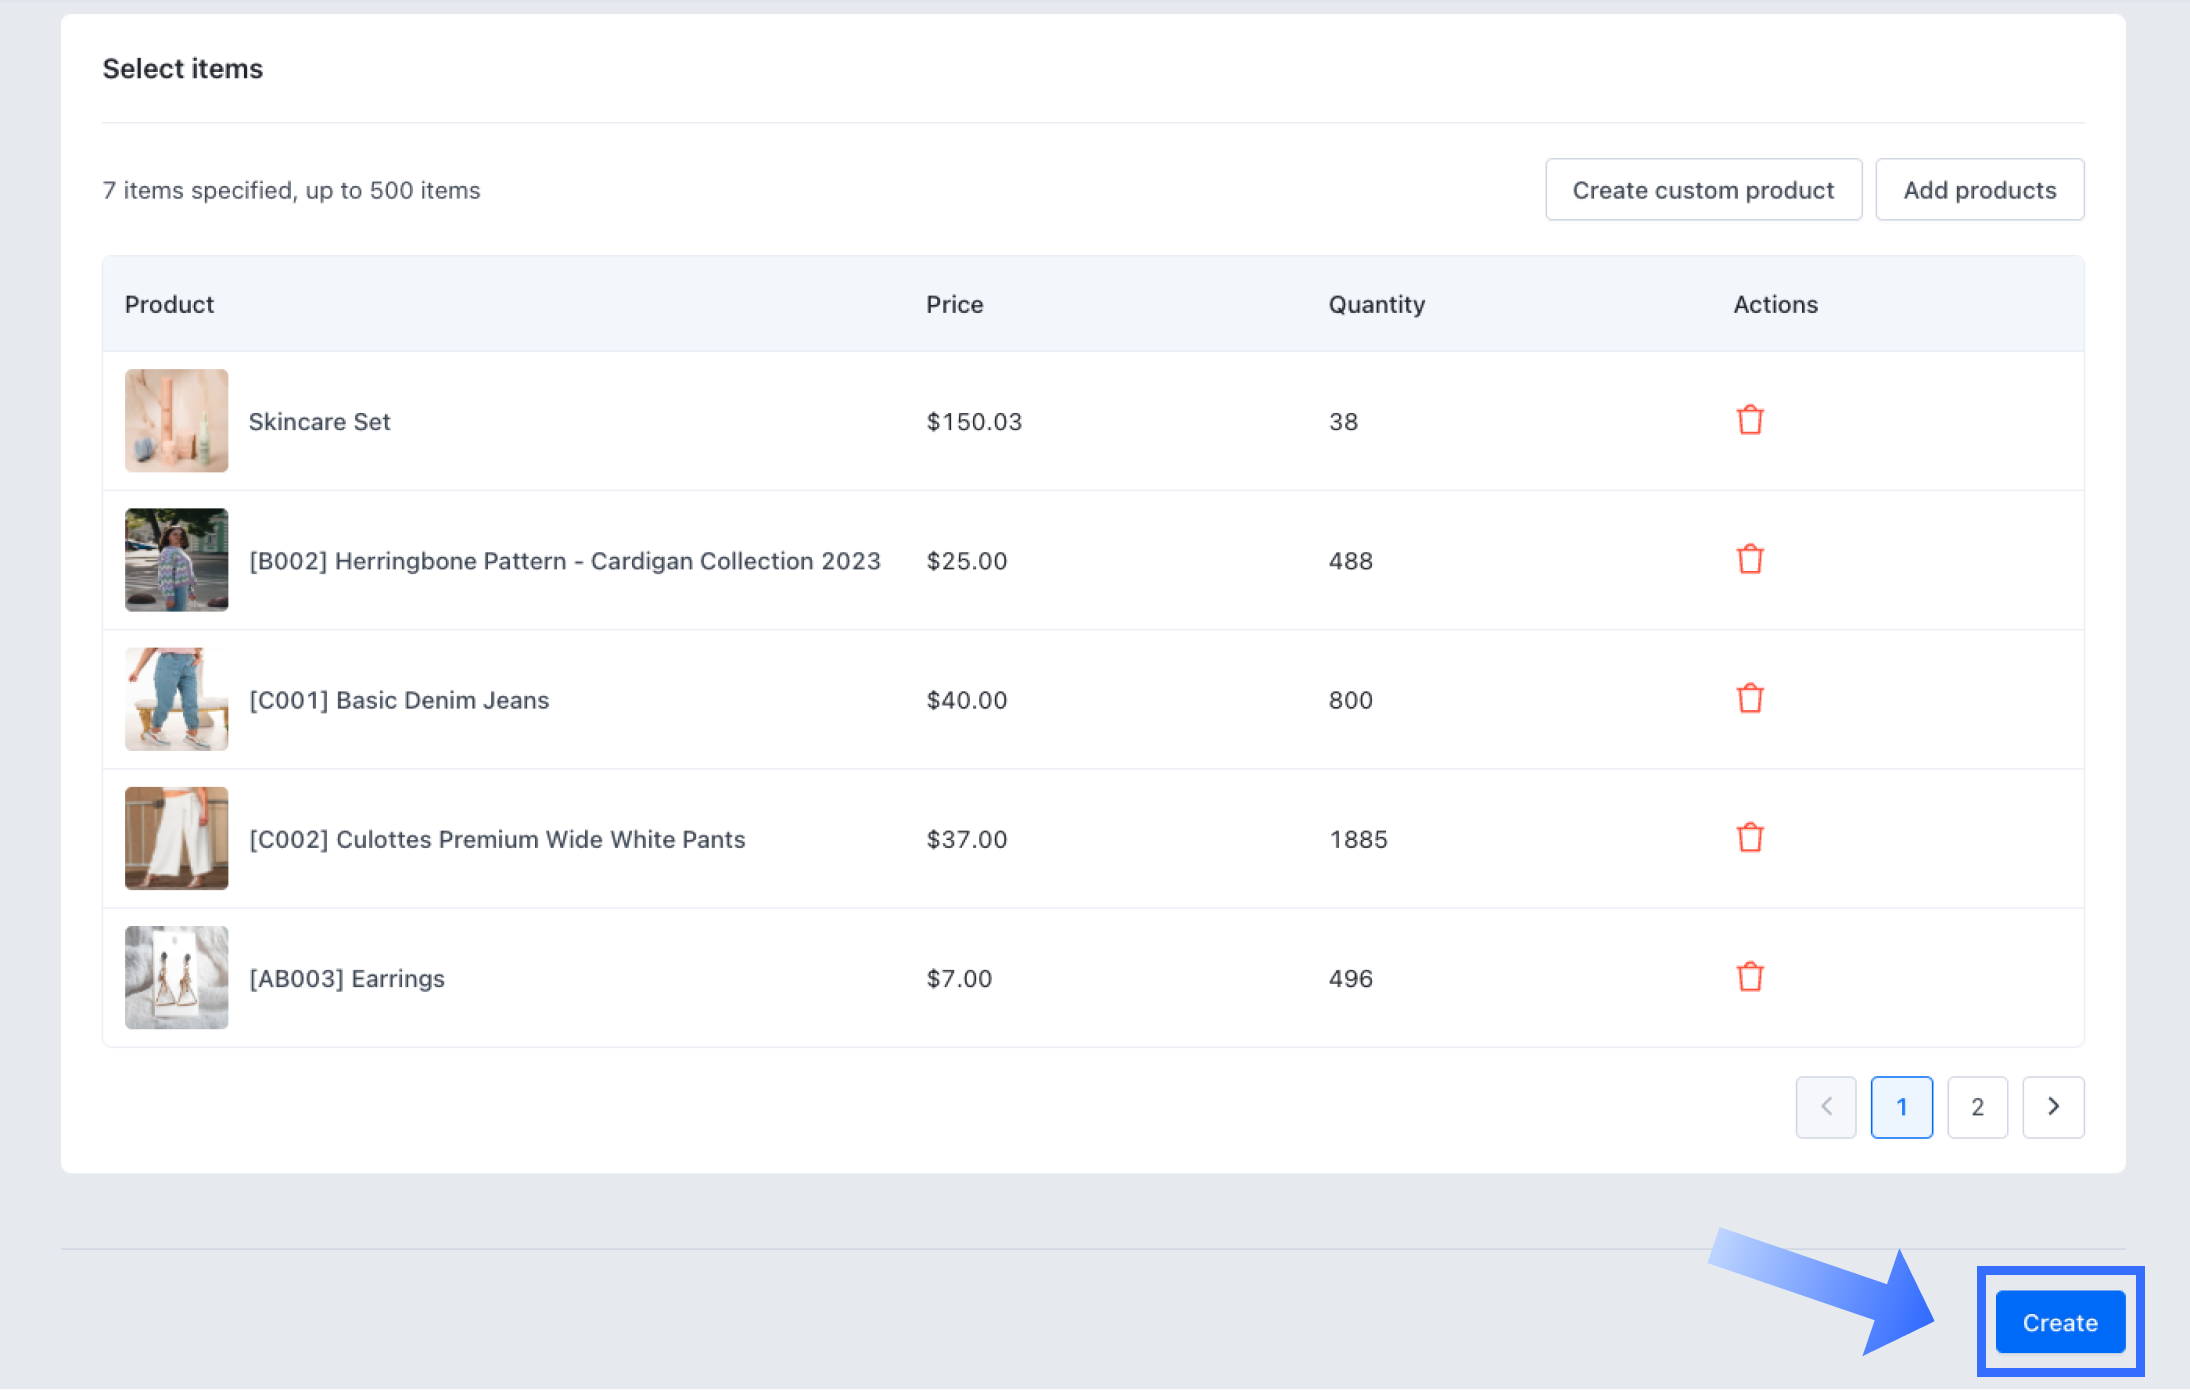The height and width of the screenshot is (1390, 2190).
Task: Remove Herringbone Pattern Cardigan item
Action: 1749,559
